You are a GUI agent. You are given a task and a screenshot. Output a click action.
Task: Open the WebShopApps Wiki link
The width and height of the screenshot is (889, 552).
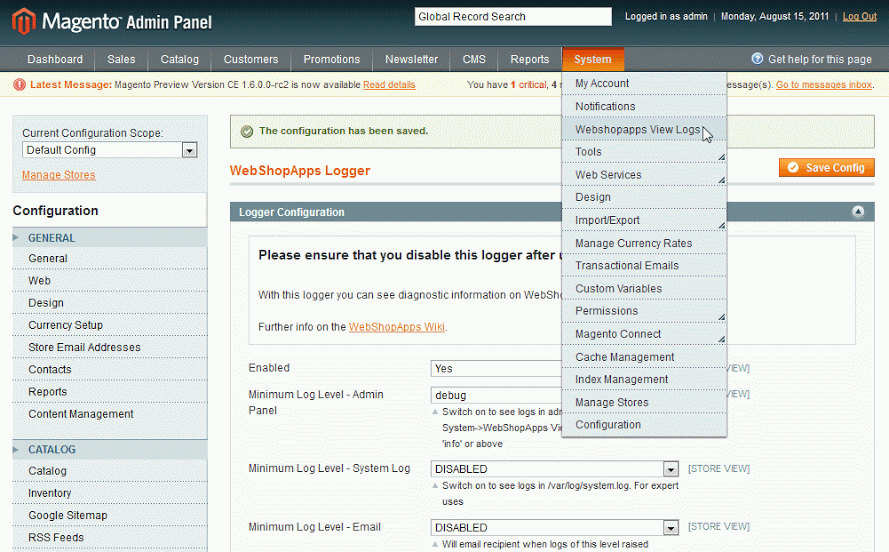click(396, 327)
